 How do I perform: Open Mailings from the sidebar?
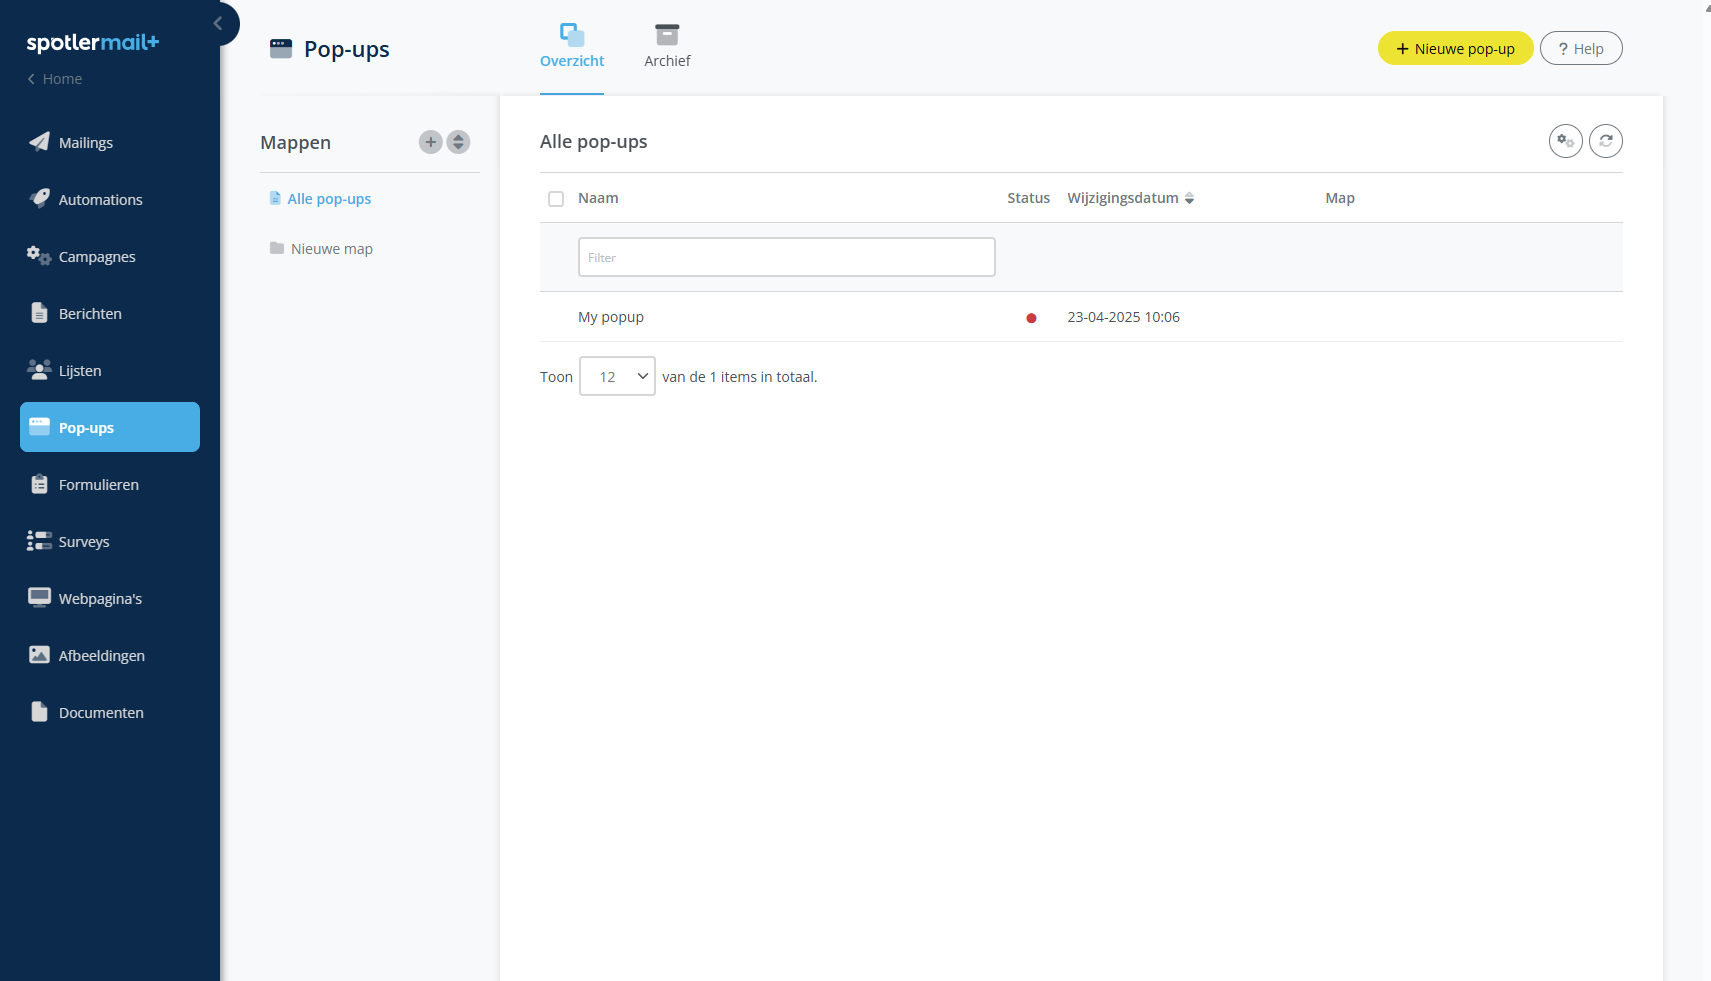click(85, 143)
